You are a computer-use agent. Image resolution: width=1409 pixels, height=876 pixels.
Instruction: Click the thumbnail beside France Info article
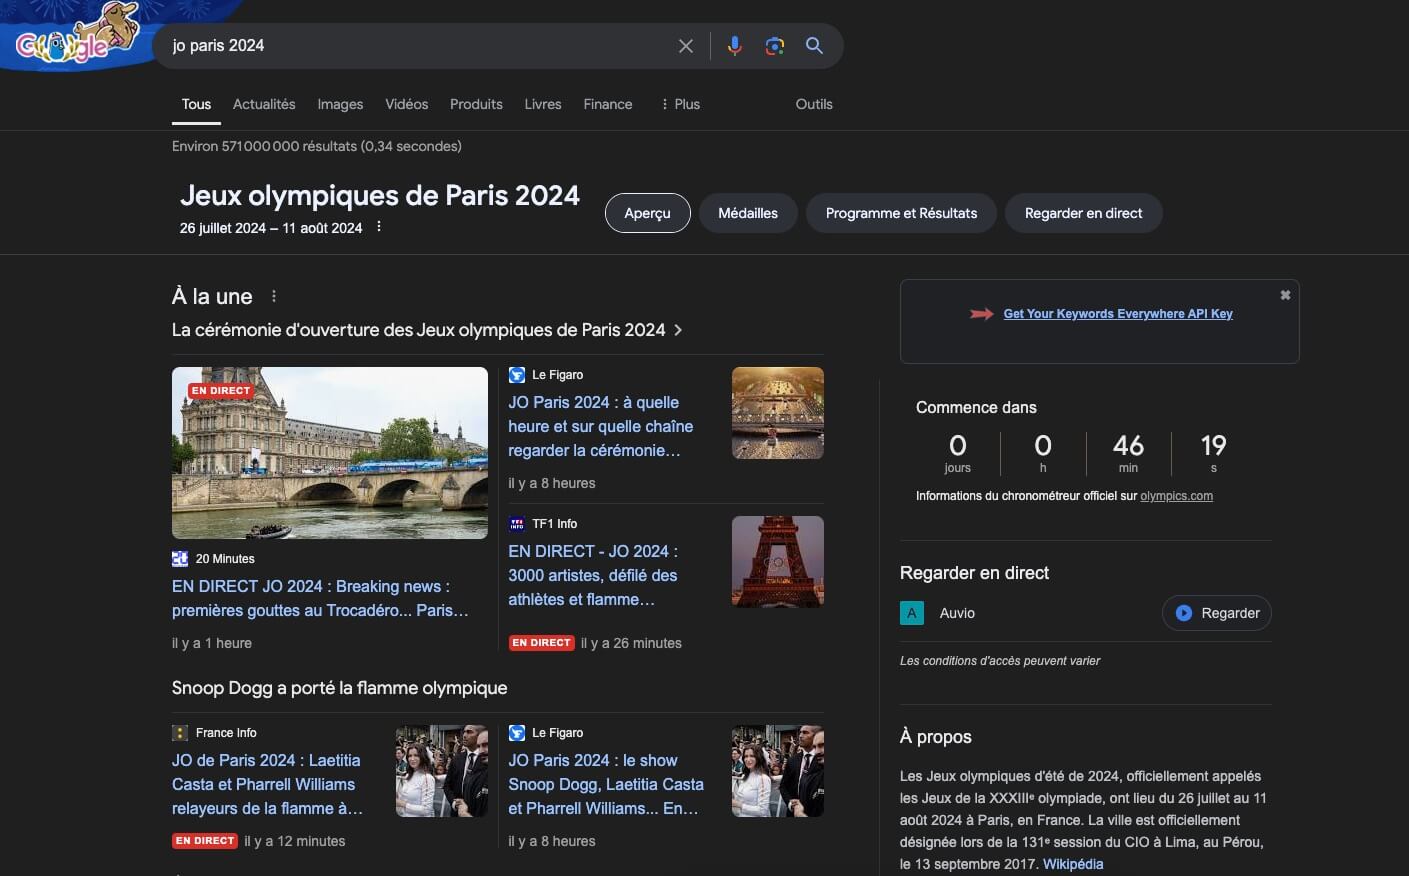tap(442, 771)
